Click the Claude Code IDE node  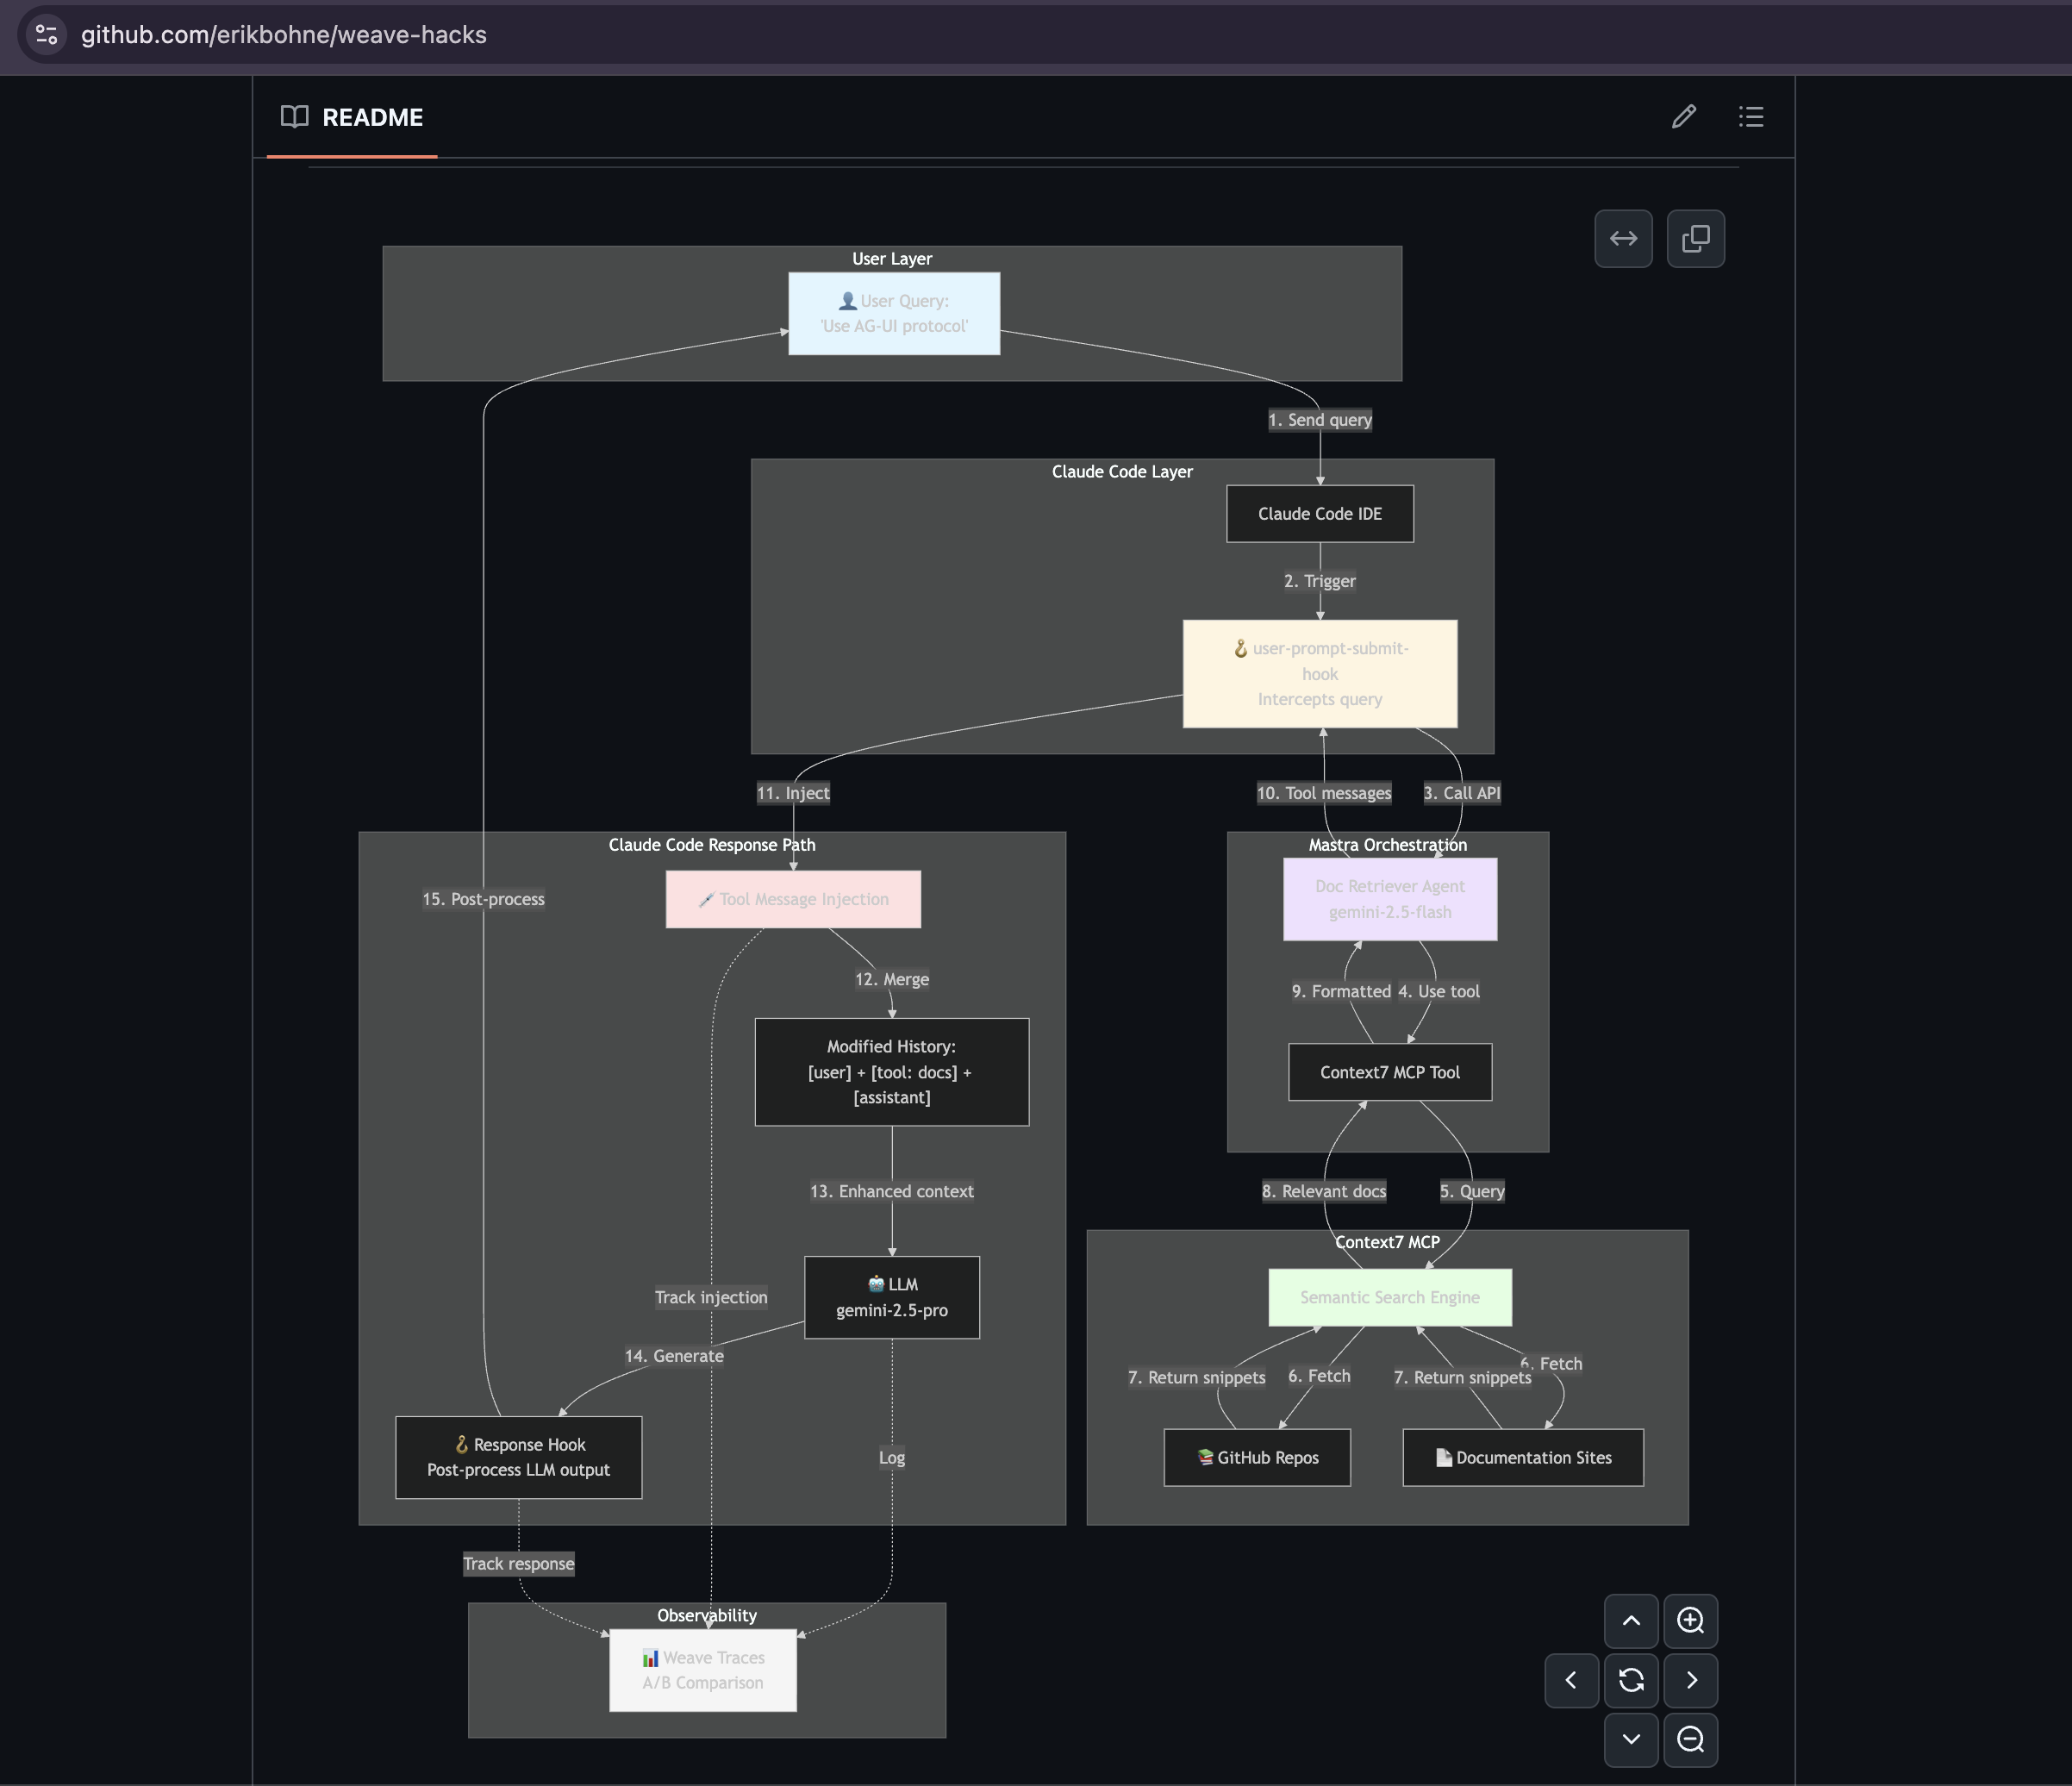tap(1319, 514)
